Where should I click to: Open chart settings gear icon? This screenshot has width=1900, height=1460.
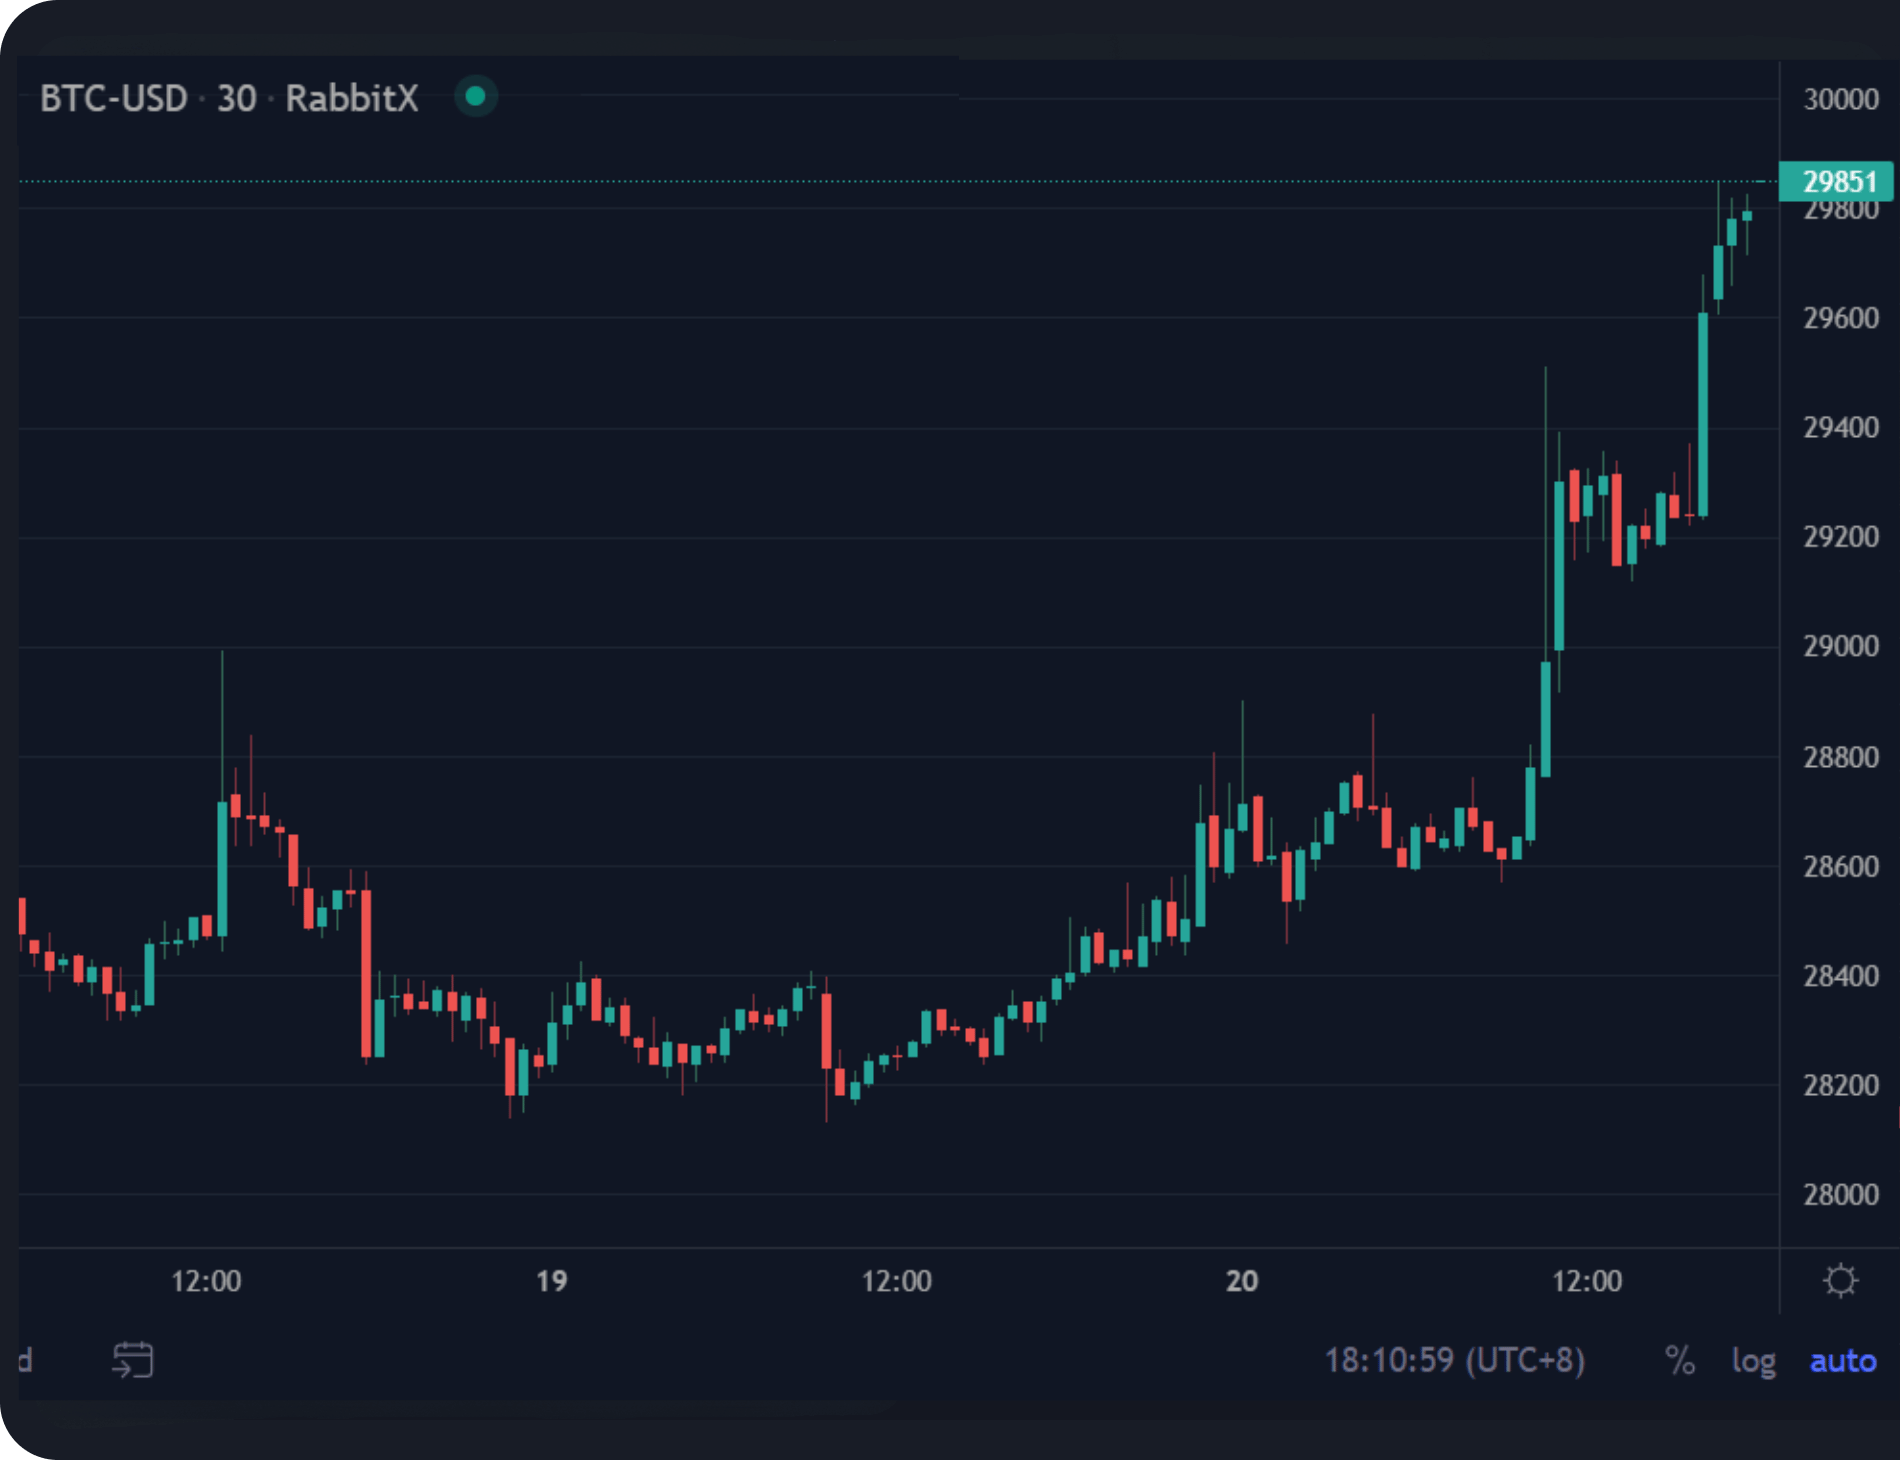1840,1281
